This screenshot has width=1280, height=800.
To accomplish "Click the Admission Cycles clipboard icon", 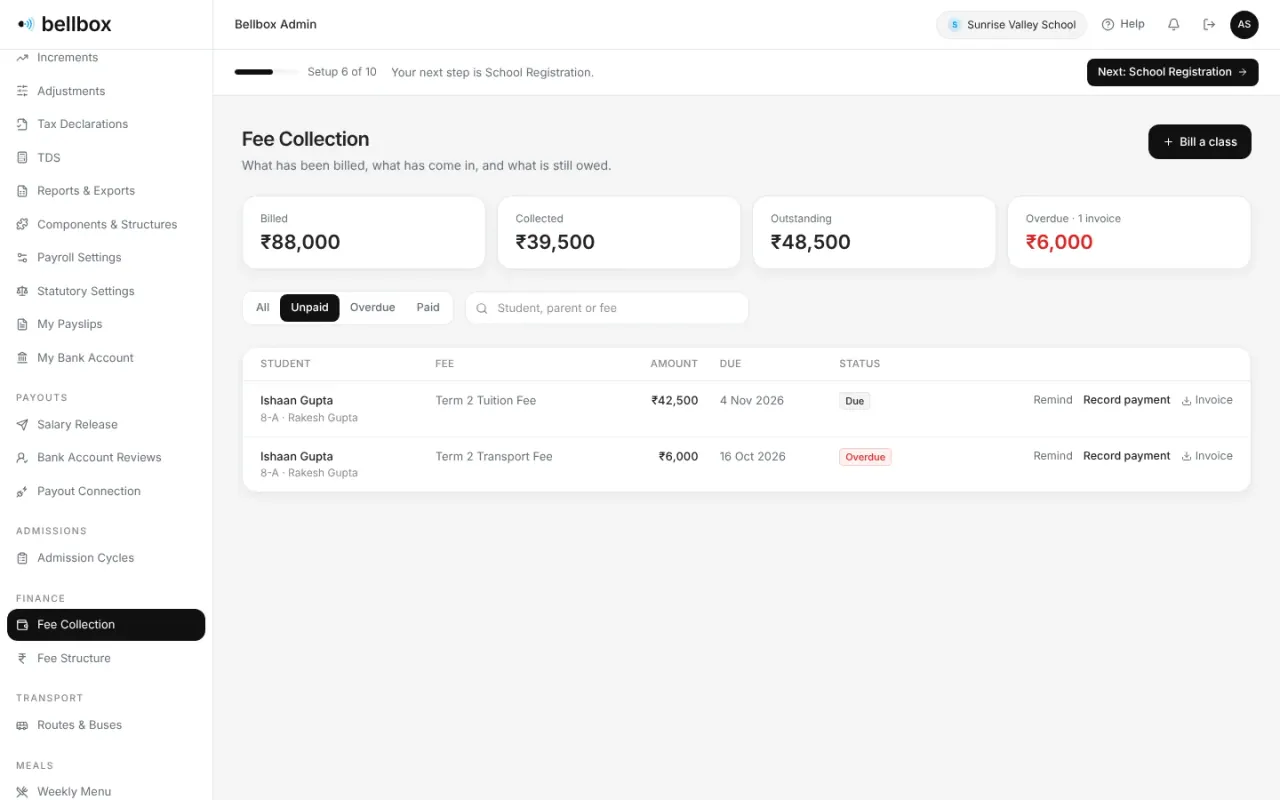I will point(22,558).
